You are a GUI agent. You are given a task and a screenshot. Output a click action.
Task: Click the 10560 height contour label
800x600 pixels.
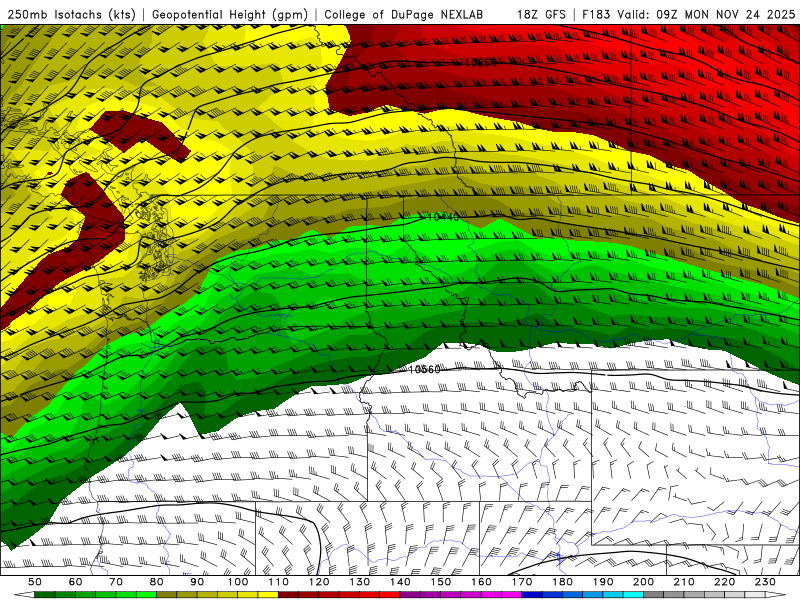(424, 369)
